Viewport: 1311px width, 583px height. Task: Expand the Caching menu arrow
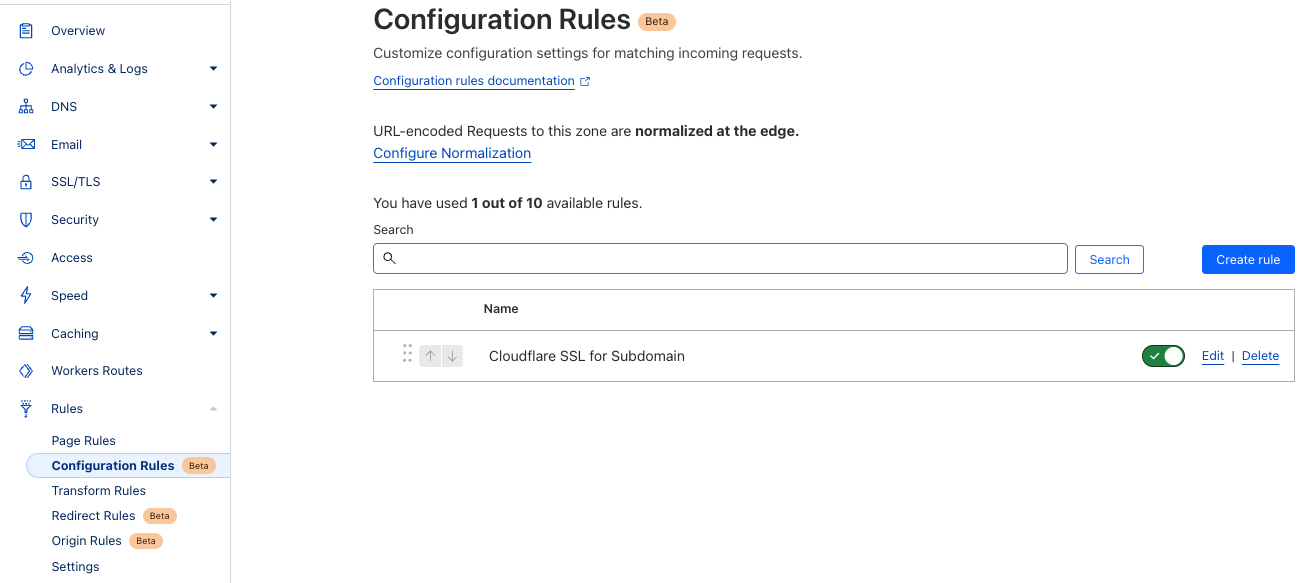point(213,334)
